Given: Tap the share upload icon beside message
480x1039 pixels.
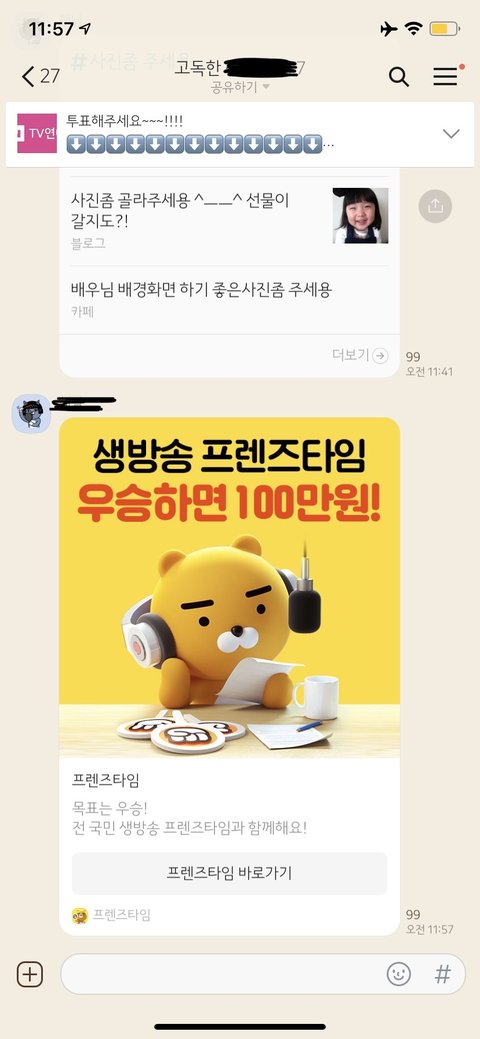Looking at the screenshot, I should (x=435, y=206).
